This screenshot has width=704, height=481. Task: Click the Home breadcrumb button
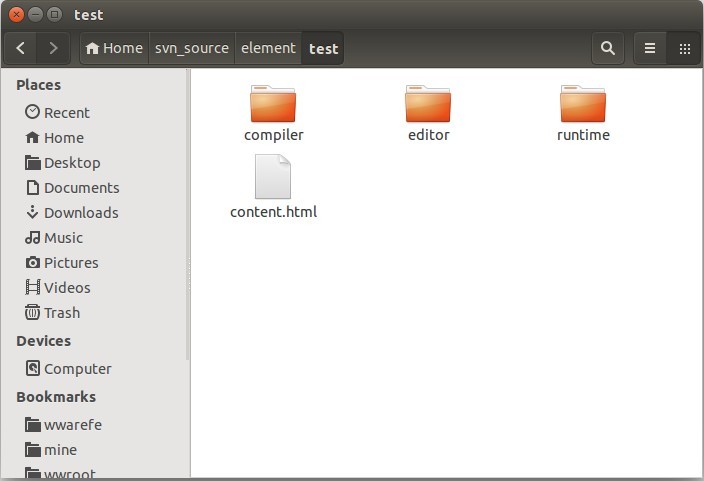point(114,48)
